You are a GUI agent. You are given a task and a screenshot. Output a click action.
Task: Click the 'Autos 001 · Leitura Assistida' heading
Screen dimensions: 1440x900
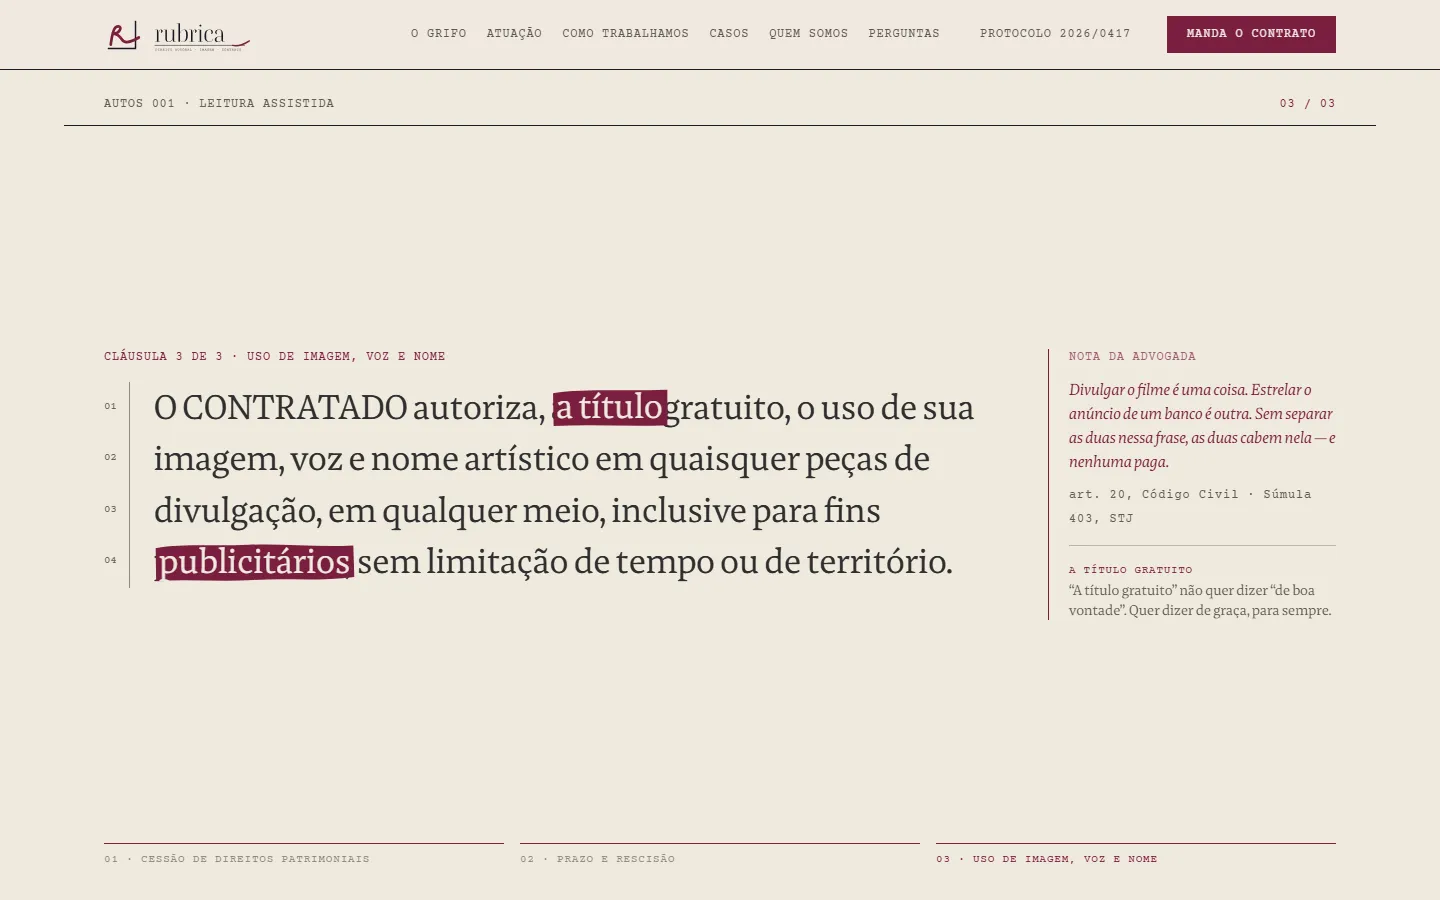pyautogui.click(x=219, y=103)
